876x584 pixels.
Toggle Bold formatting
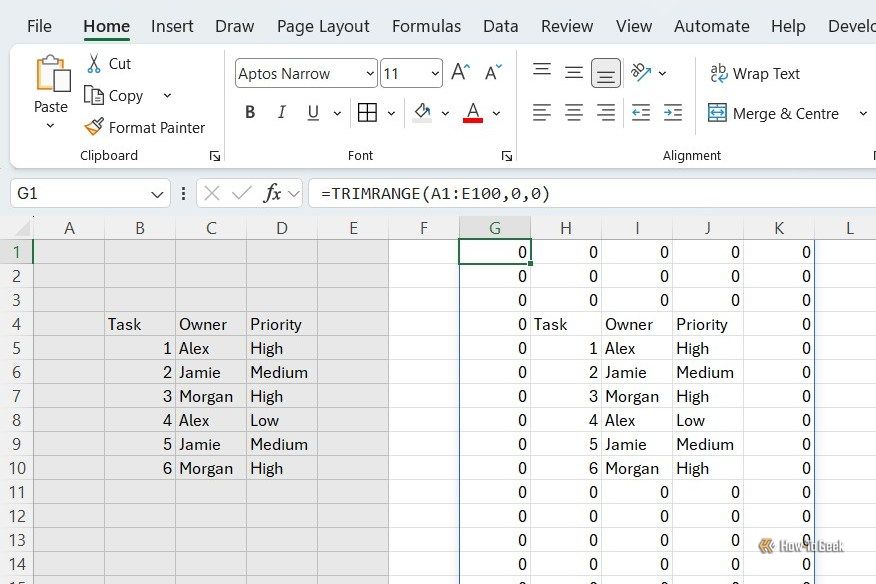(x=250, y=113)
